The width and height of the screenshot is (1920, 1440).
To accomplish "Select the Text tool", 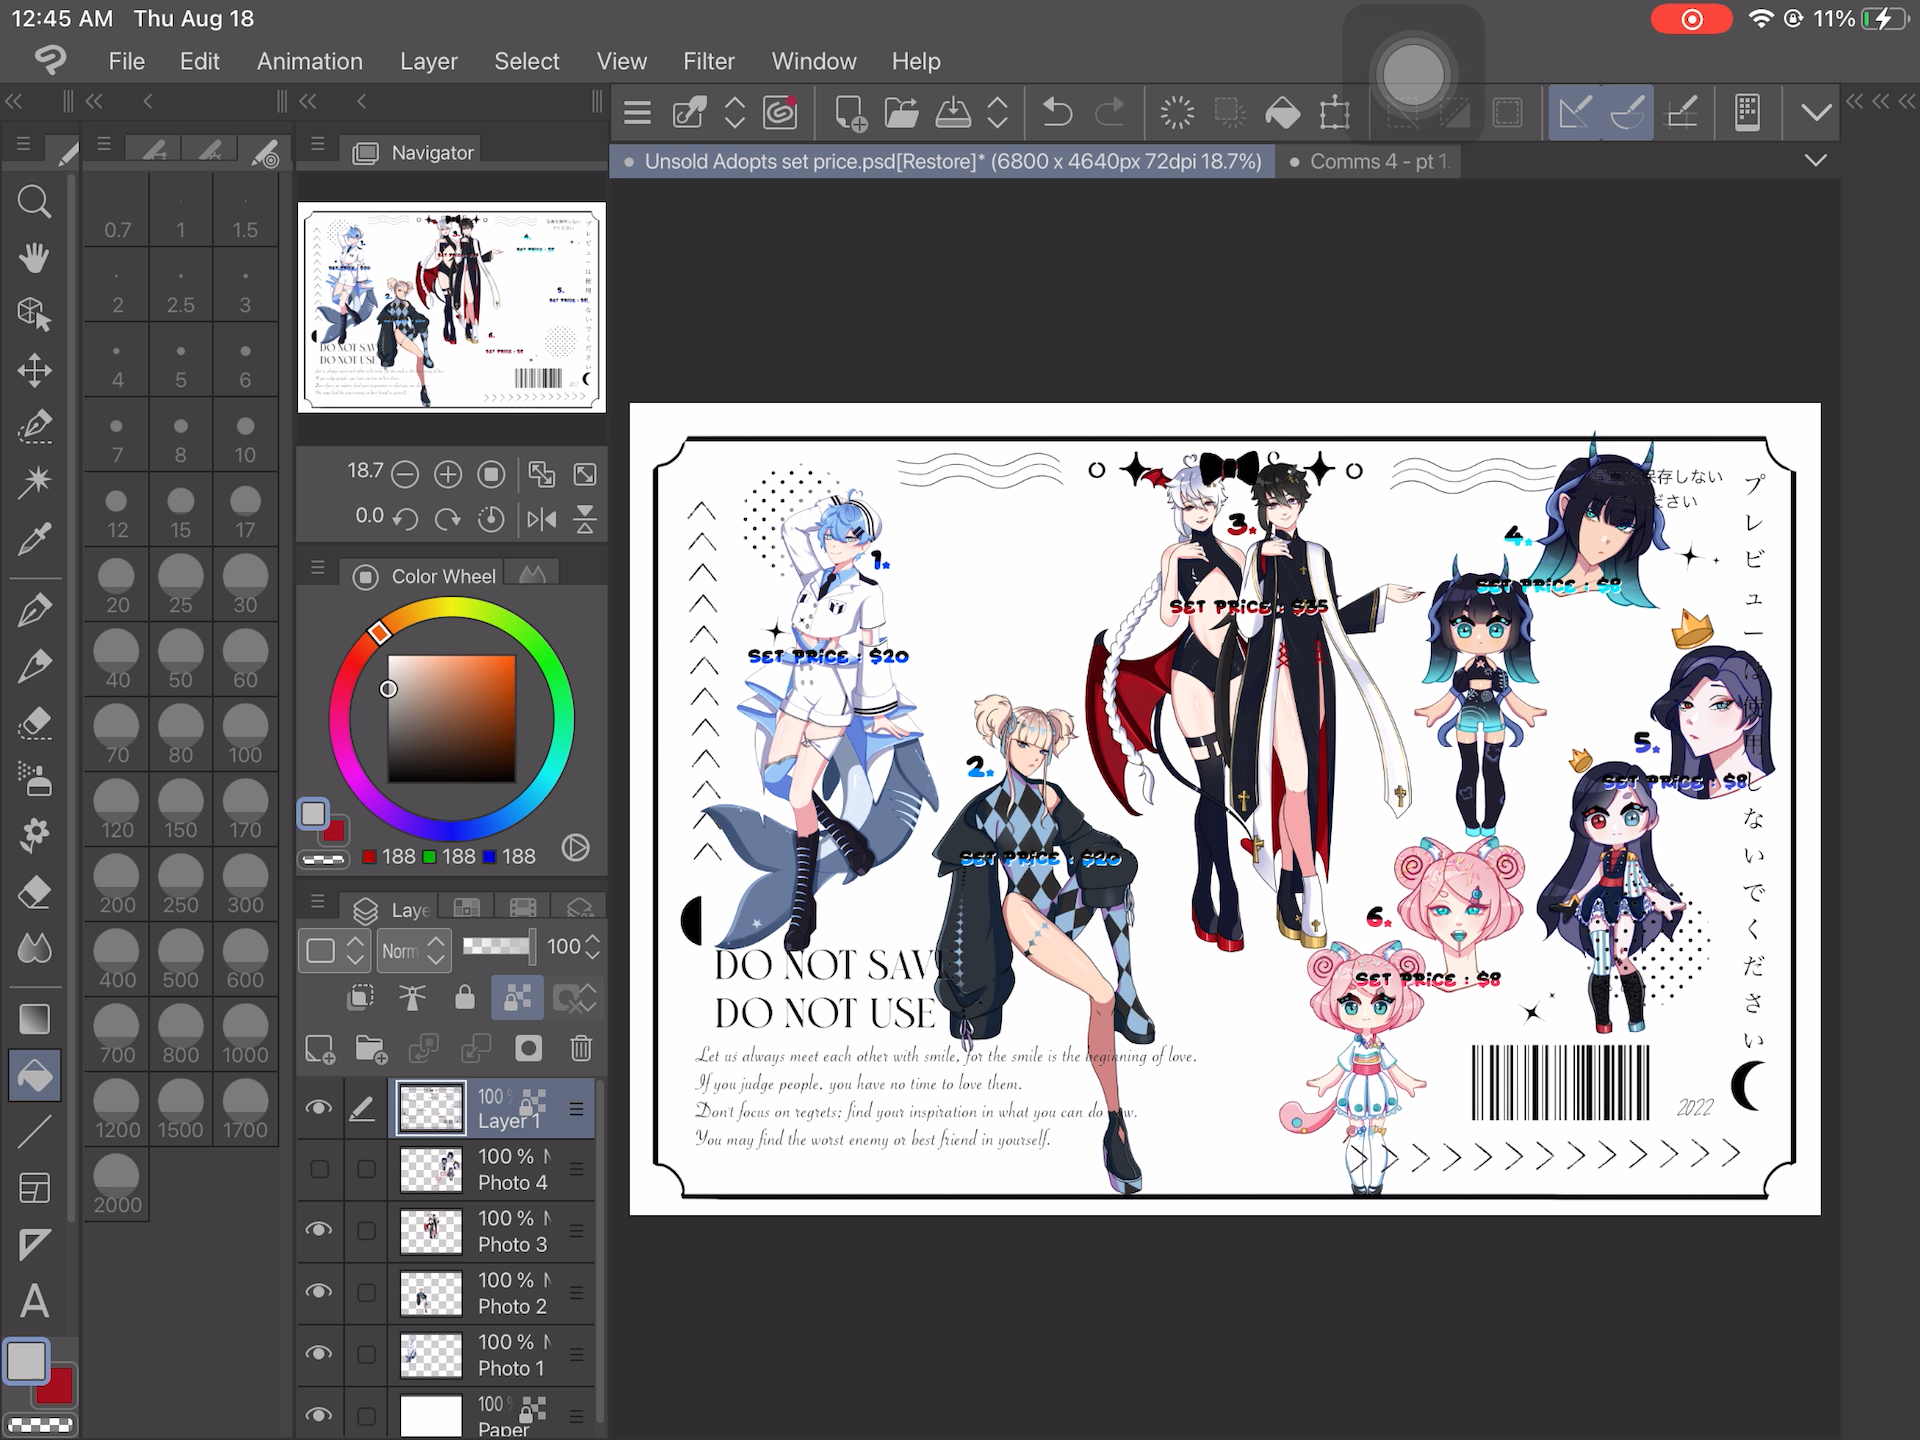I will point(34,1301).
